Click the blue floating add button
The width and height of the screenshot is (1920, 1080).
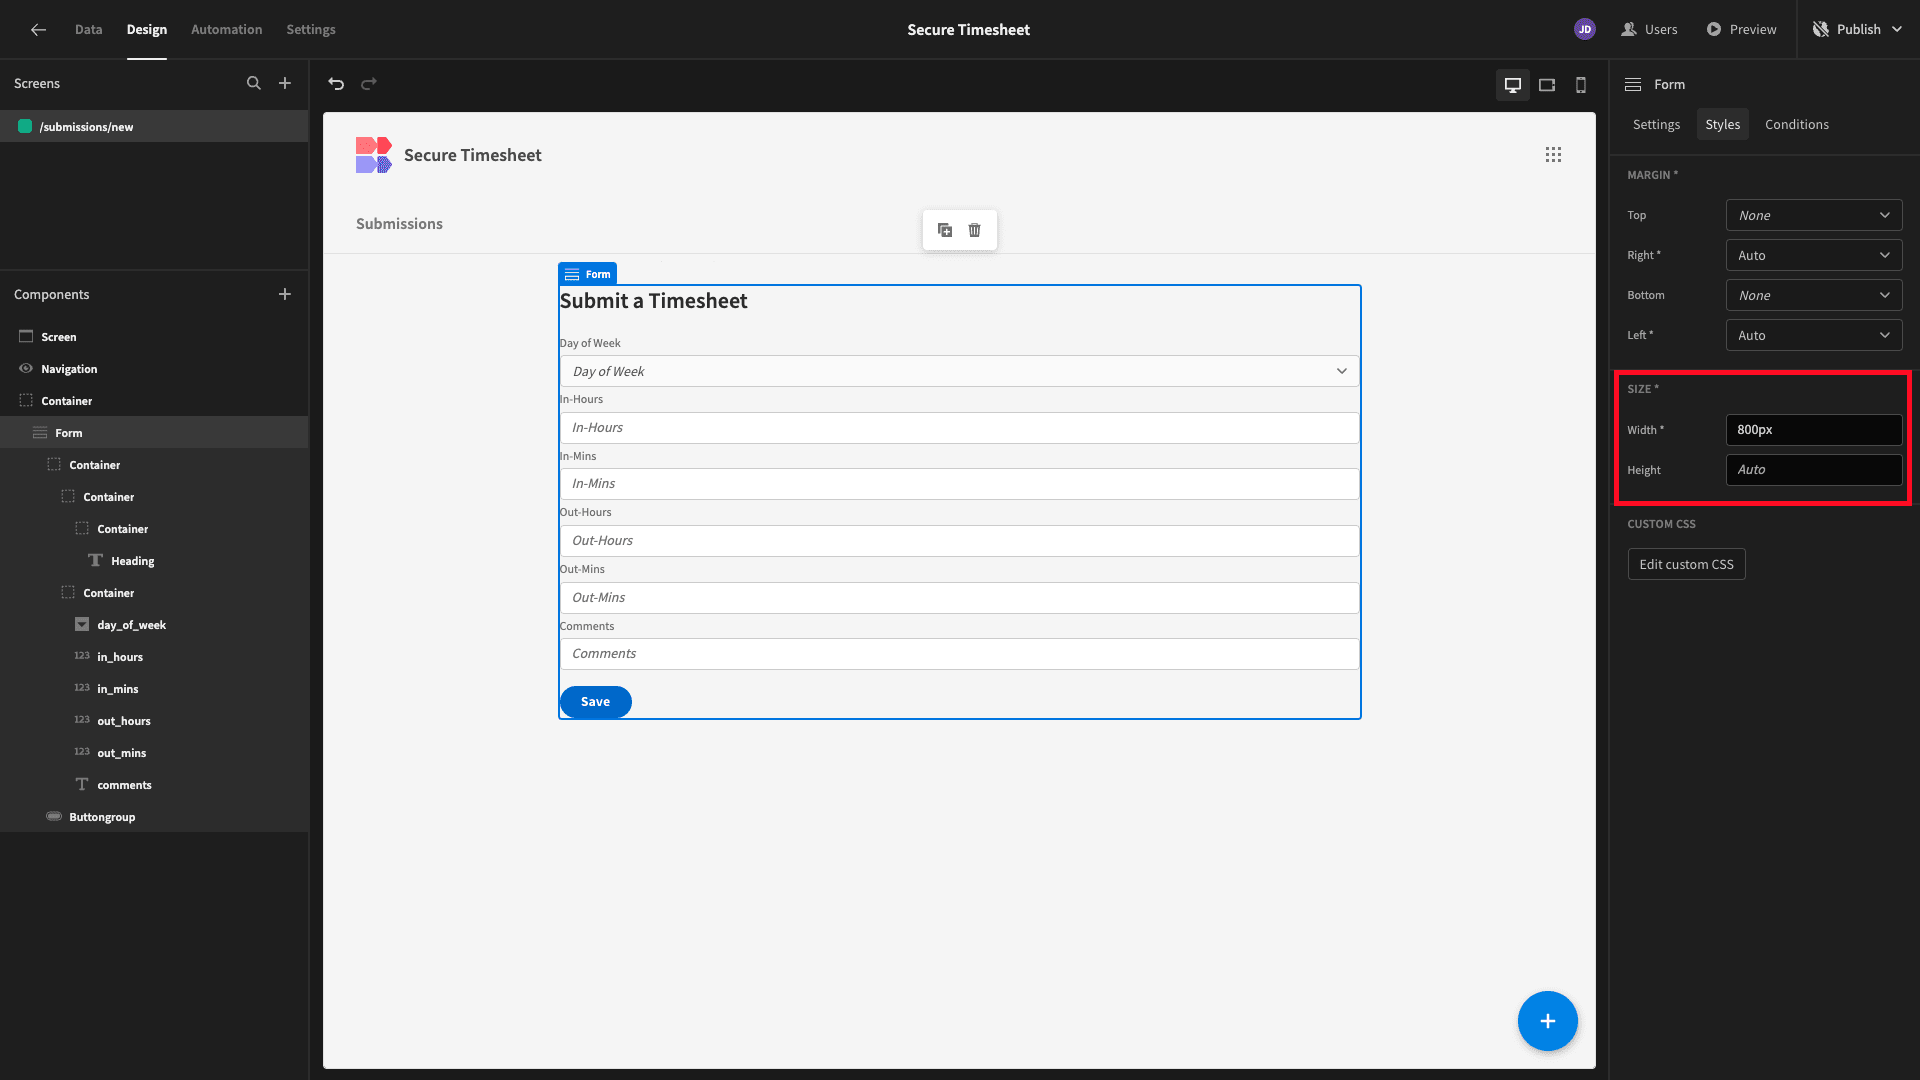(x=1547, y=1021)
